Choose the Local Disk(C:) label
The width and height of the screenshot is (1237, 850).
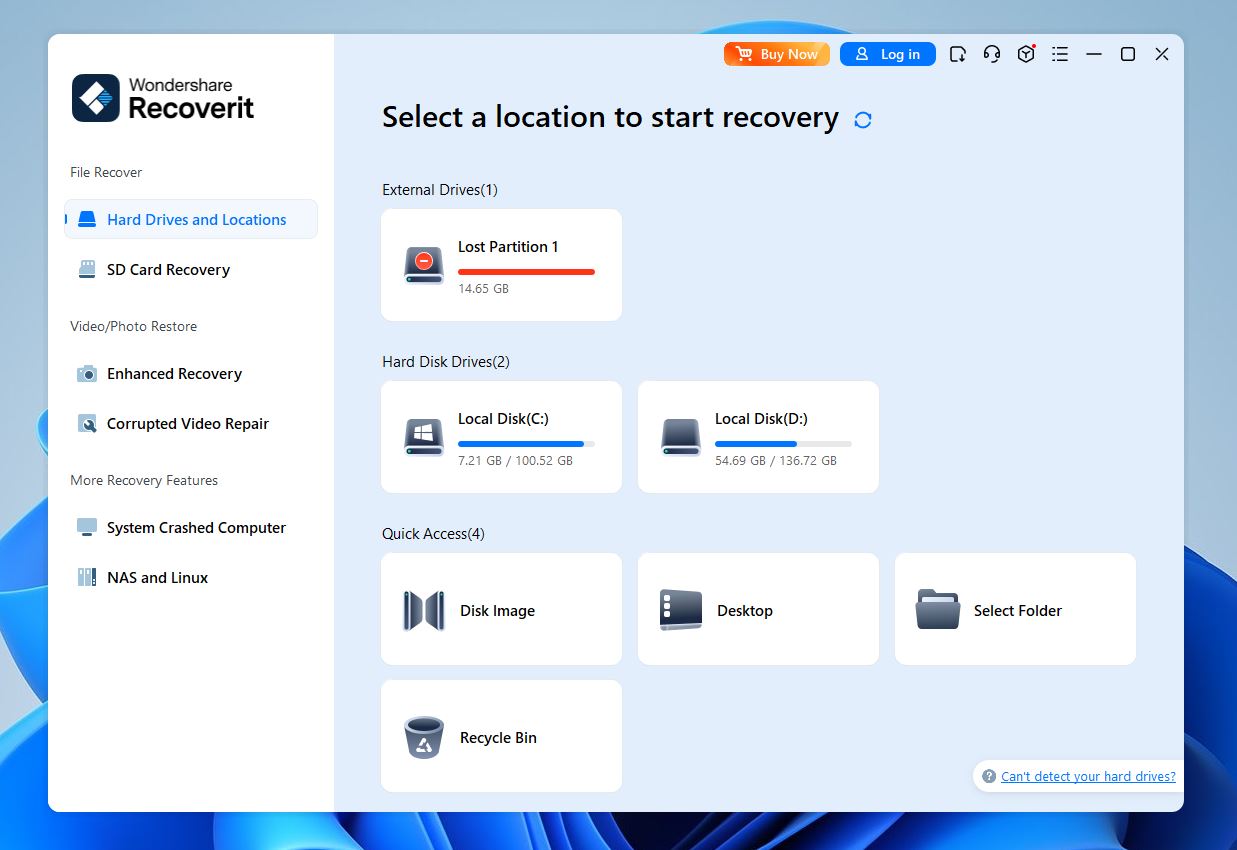tap(503, 419)
